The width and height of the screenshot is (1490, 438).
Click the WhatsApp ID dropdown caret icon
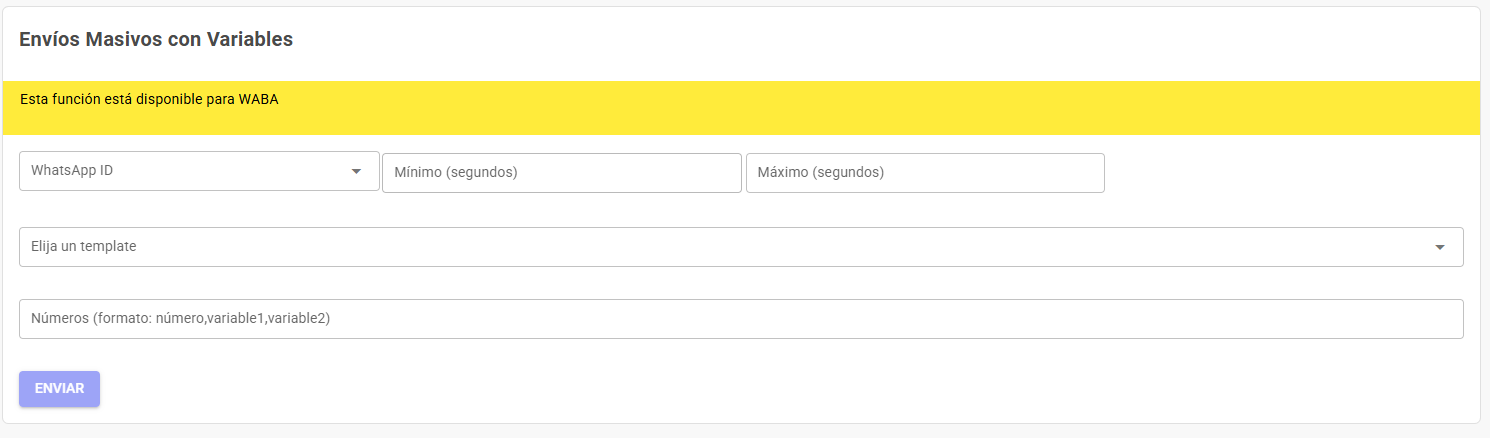tap(356, 172)
